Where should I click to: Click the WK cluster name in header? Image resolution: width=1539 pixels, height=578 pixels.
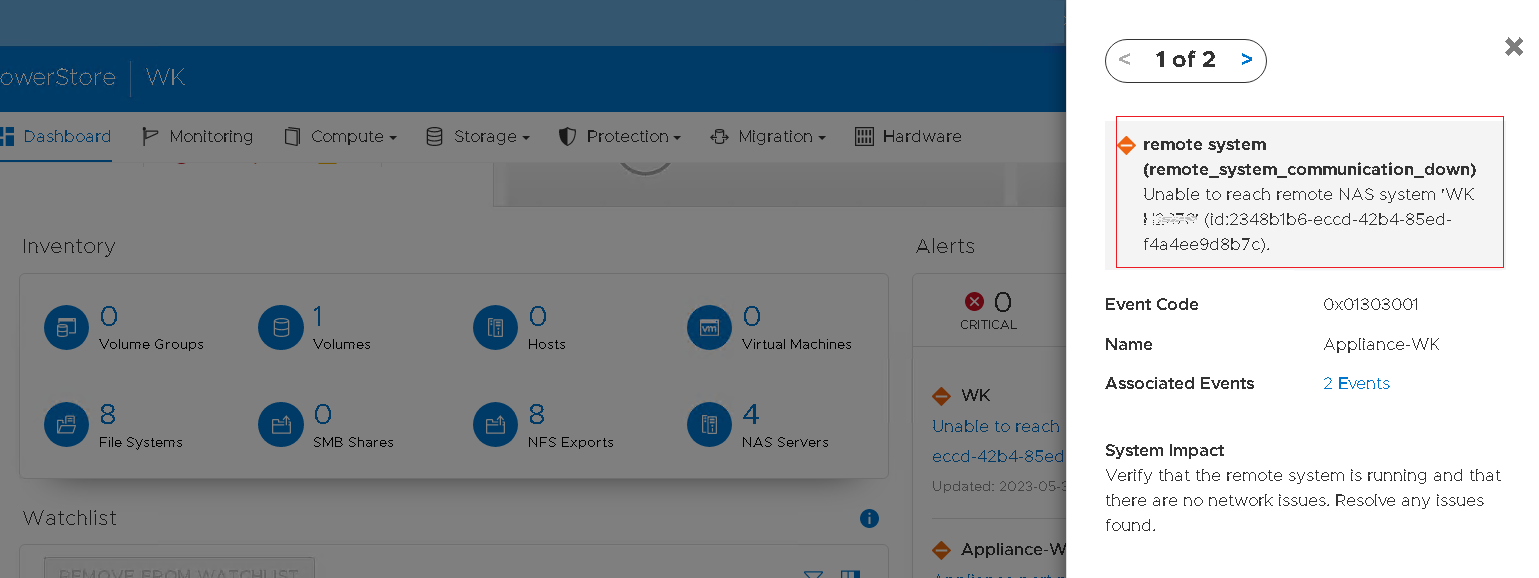tap(165, 77)
